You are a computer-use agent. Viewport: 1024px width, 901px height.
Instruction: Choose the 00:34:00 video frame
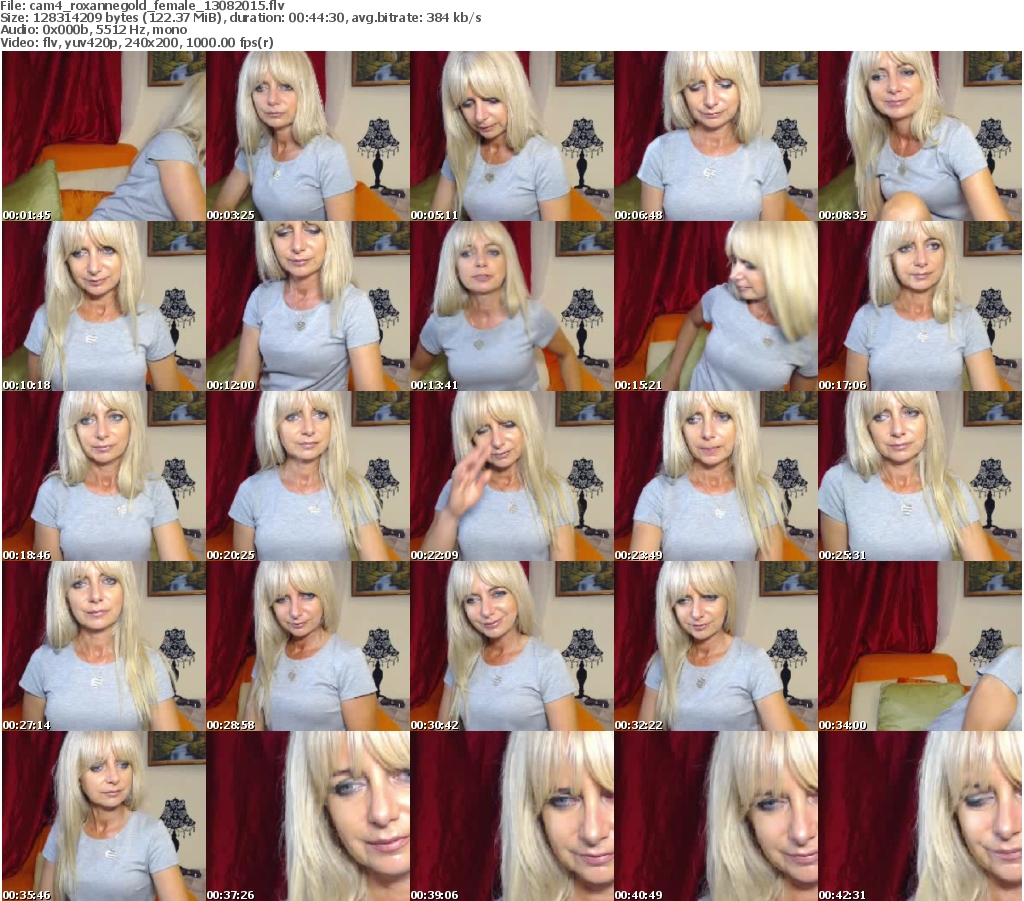[x=920, y=646]
